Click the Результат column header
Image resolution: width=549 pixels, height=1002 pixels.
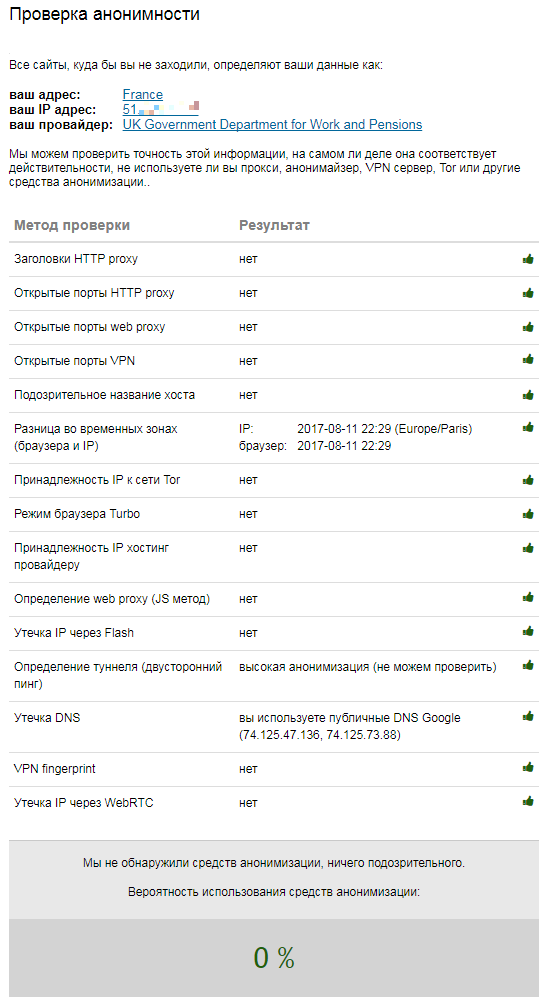coord(274,225)
